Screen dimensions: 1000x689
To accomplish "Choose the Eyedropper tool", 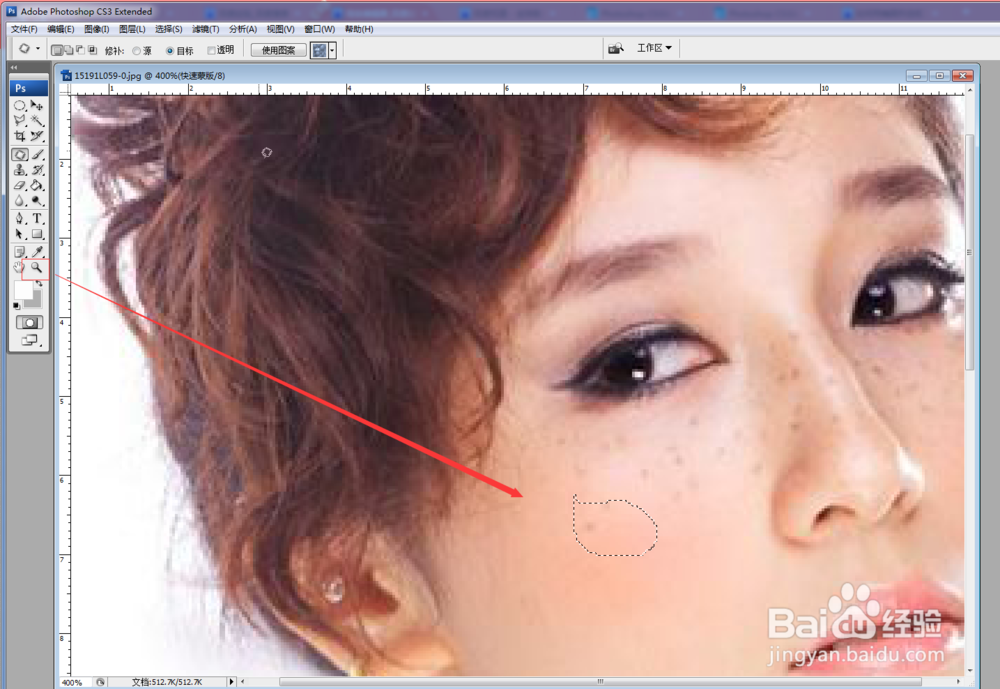I will pos(36,250).
